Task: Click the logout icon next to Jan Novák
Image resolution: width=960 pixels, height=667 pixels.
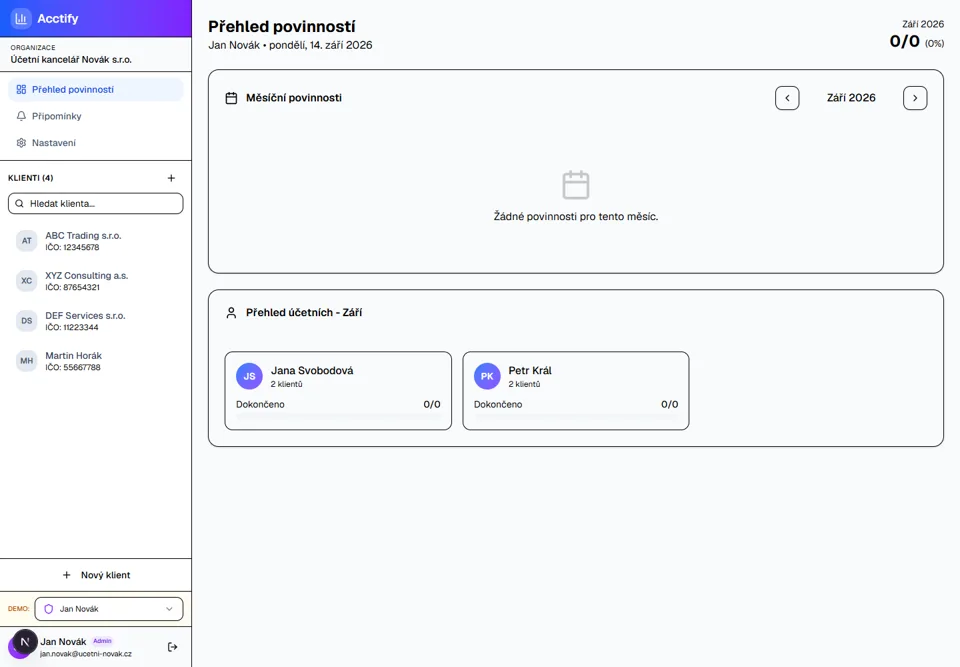Action: point(173,647)
